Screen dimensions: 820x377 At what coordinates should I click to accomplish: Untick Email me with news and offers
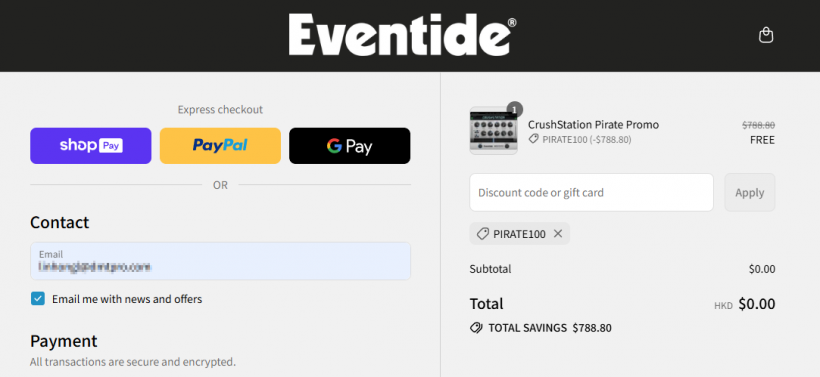(x=38, y=299)
